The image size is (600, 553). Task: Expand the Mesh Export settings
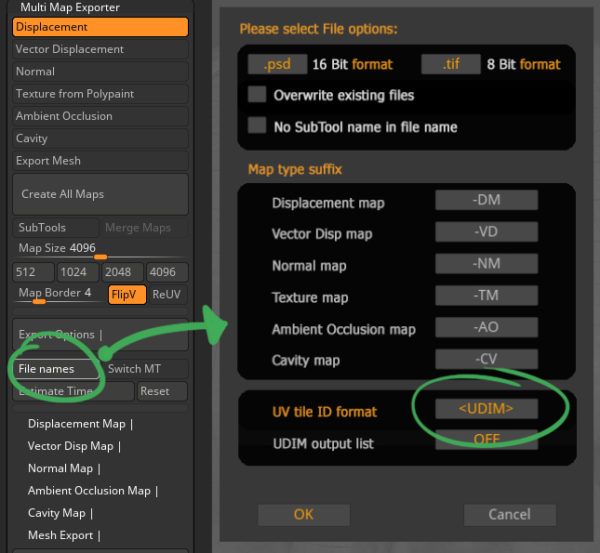click(x=64, y=535)
